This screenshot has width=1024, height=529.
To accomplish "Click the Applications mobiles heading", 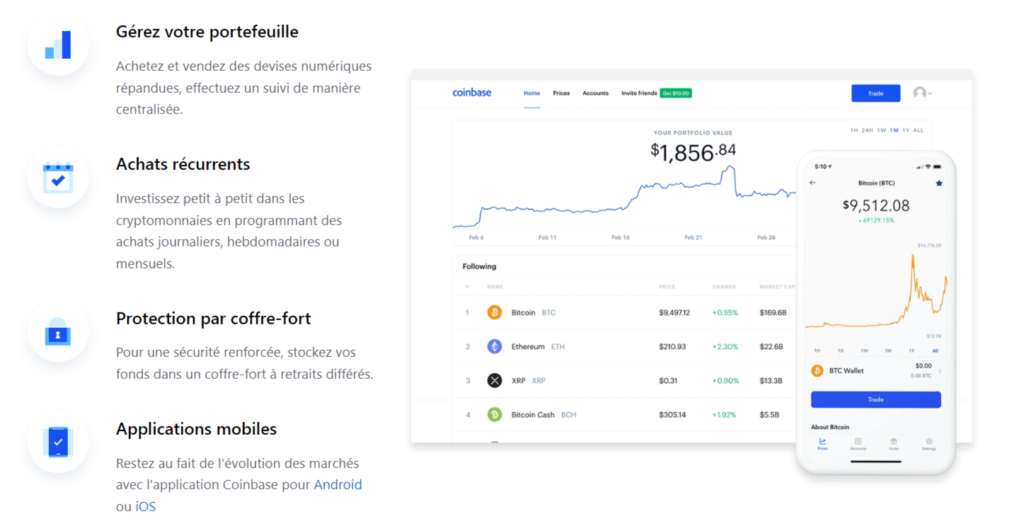I will (196, 429).
